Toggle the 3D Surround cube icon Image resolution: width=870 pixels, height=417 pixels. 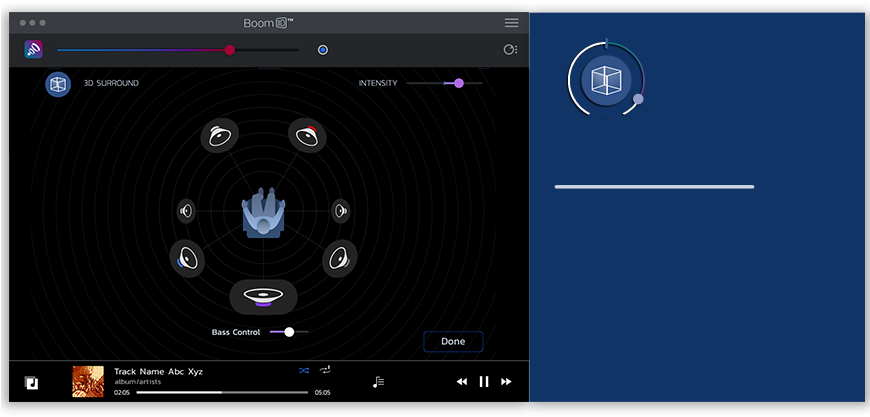[x=58, y=84]
